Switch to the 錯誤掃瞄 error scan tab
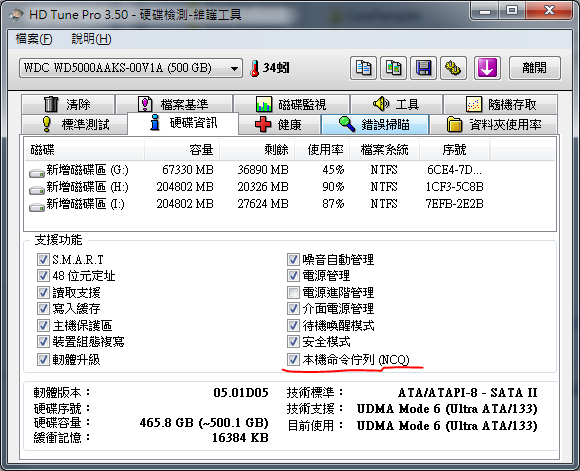Viewport: 580px width, 471px height. [375, 124]
